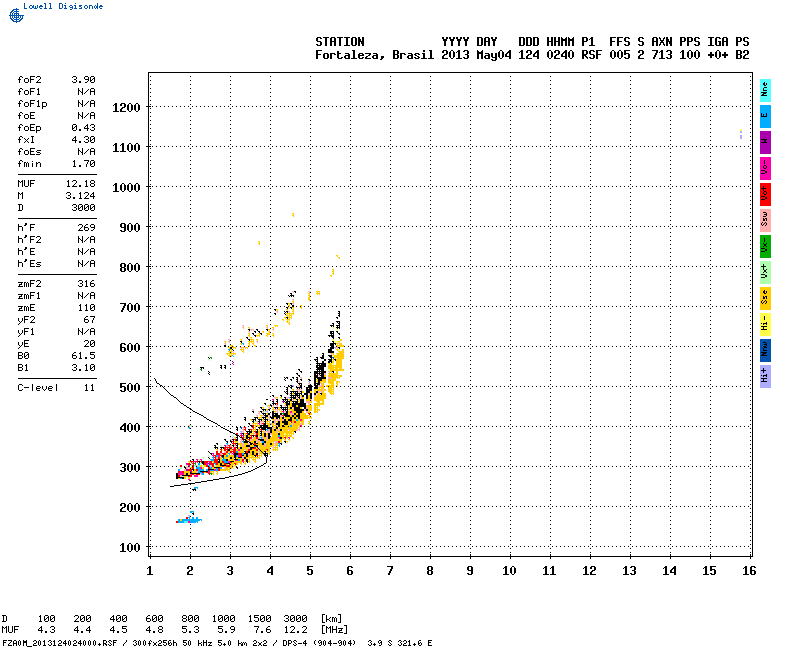800x650 pixels.
Task: Choose the dark green Vx- legend swatch
Action: coord(765,246)
